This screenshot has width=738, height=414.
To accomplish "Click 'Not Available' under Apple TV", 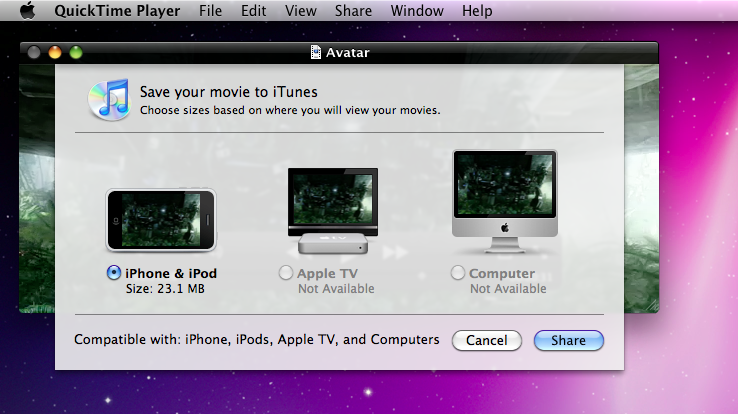I will click(336, 289).
